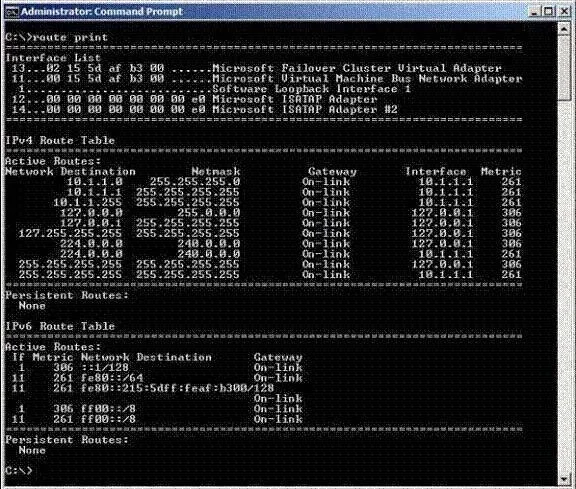Click the 'IPv4 Route Table' heading
The image size is (576, 489).
coord(60,140)
